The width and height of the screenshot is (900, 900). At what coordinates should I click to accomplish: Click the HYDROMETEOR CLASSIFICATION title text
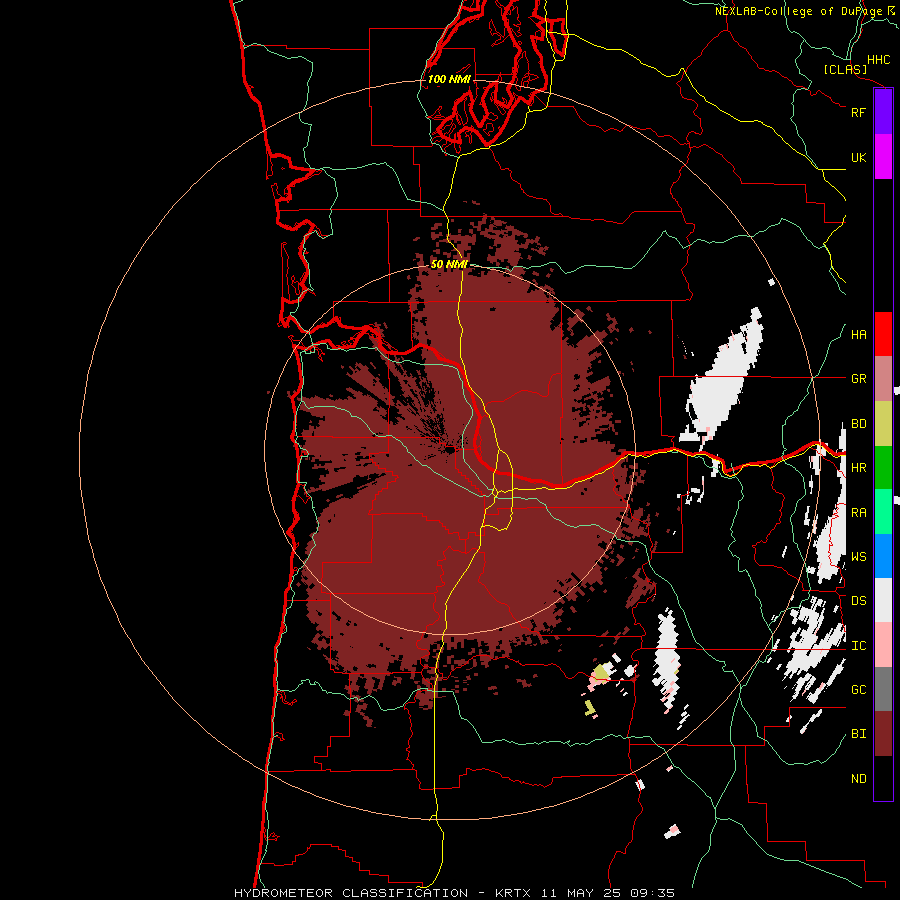pos(351,893)
